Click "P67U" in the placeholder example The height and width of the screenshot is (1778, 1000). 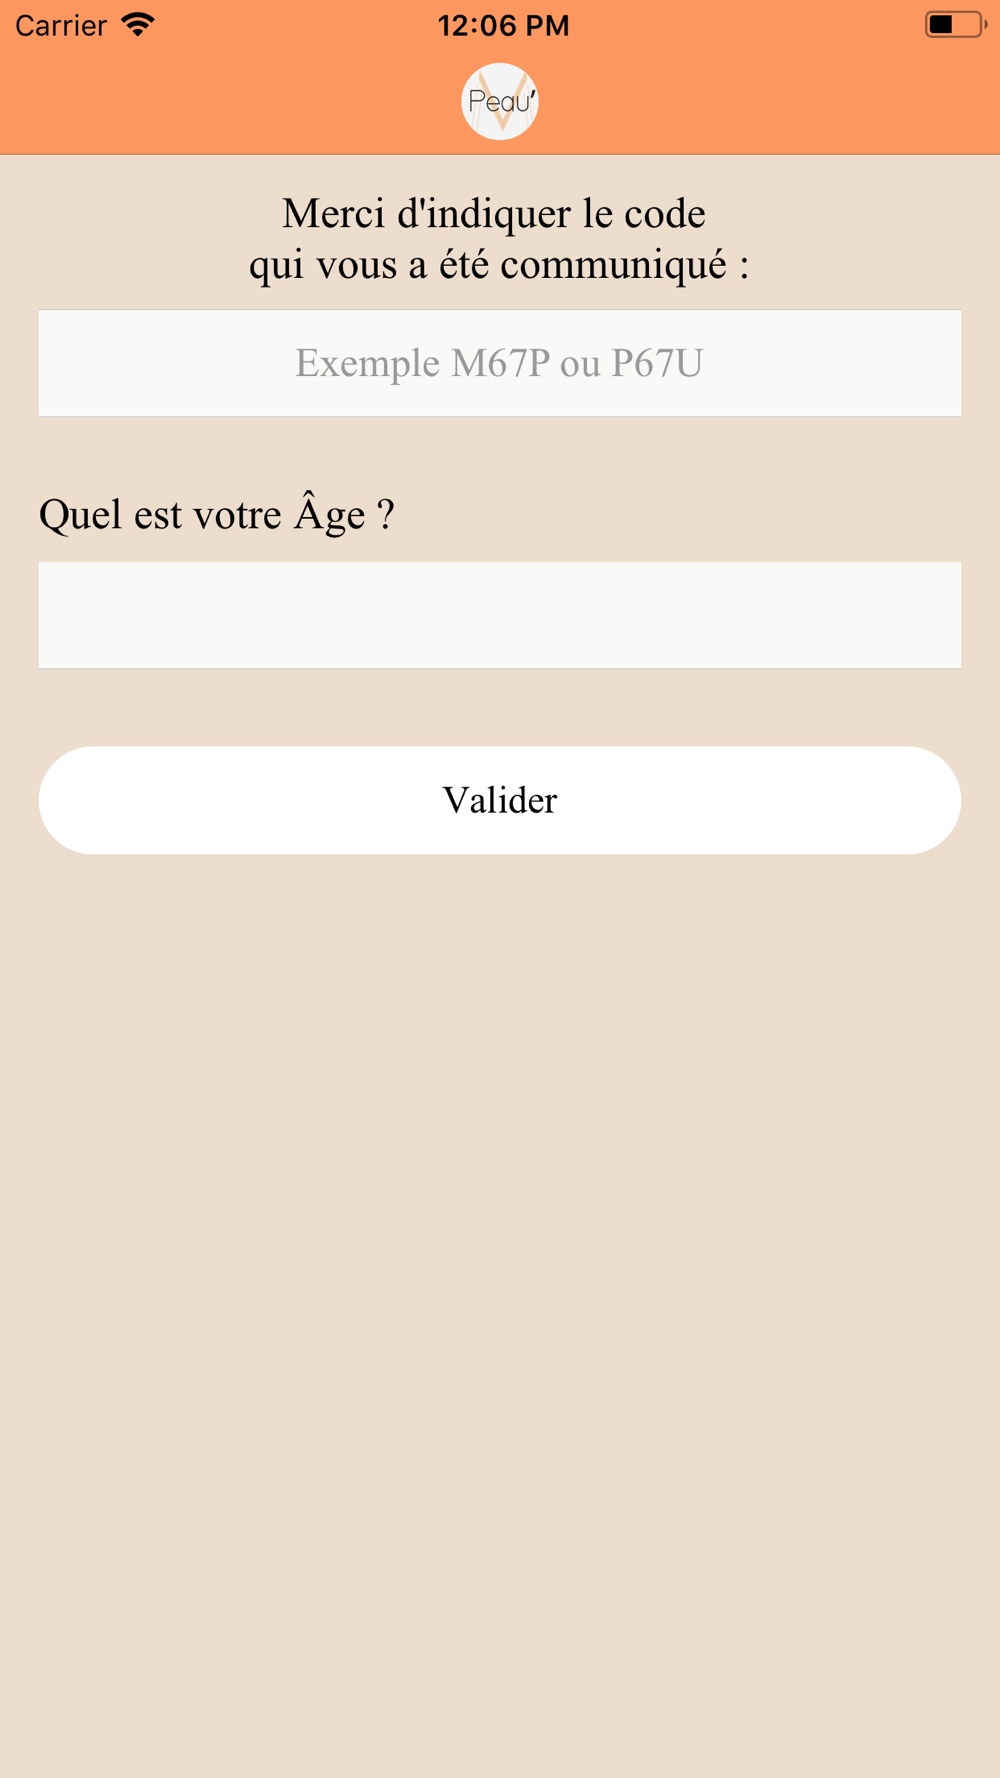657,363
